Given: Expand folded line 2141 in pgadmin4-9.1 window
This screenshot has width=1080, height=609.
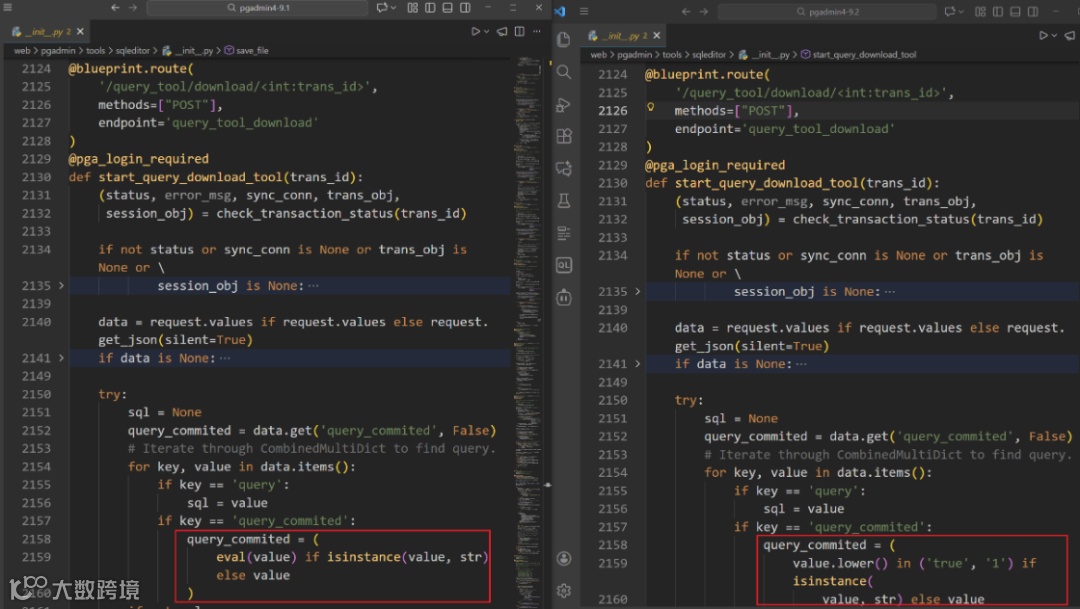Looking at the screenshot, I should (61, 358).
